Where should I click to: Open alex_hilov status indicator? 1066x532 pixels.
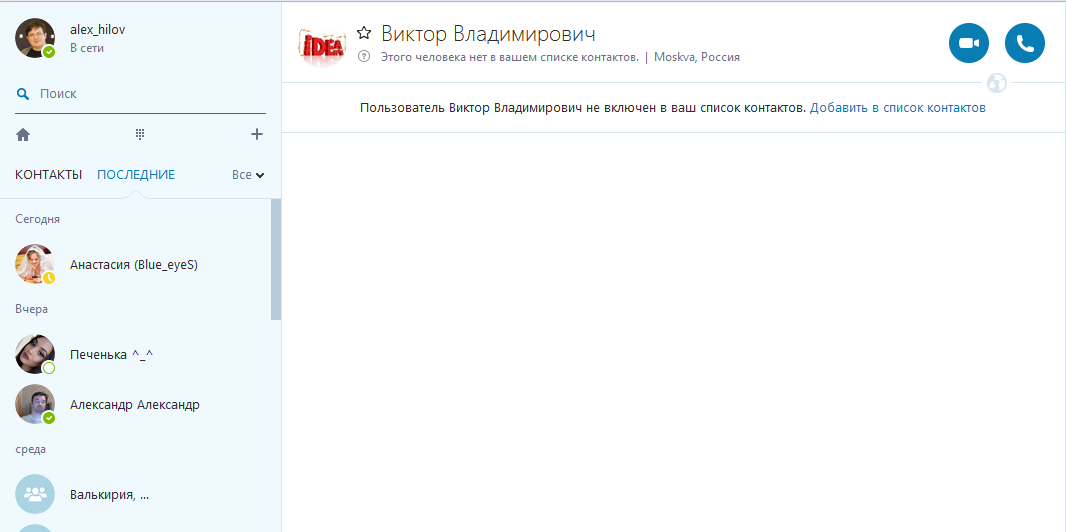pyautogui.click(x=49, y=51)
